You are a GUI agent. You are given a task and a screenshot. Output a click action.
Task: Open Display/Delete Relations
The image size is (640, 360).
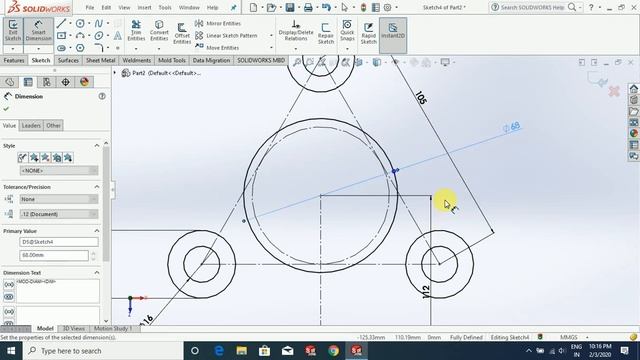tap(296, 31)
